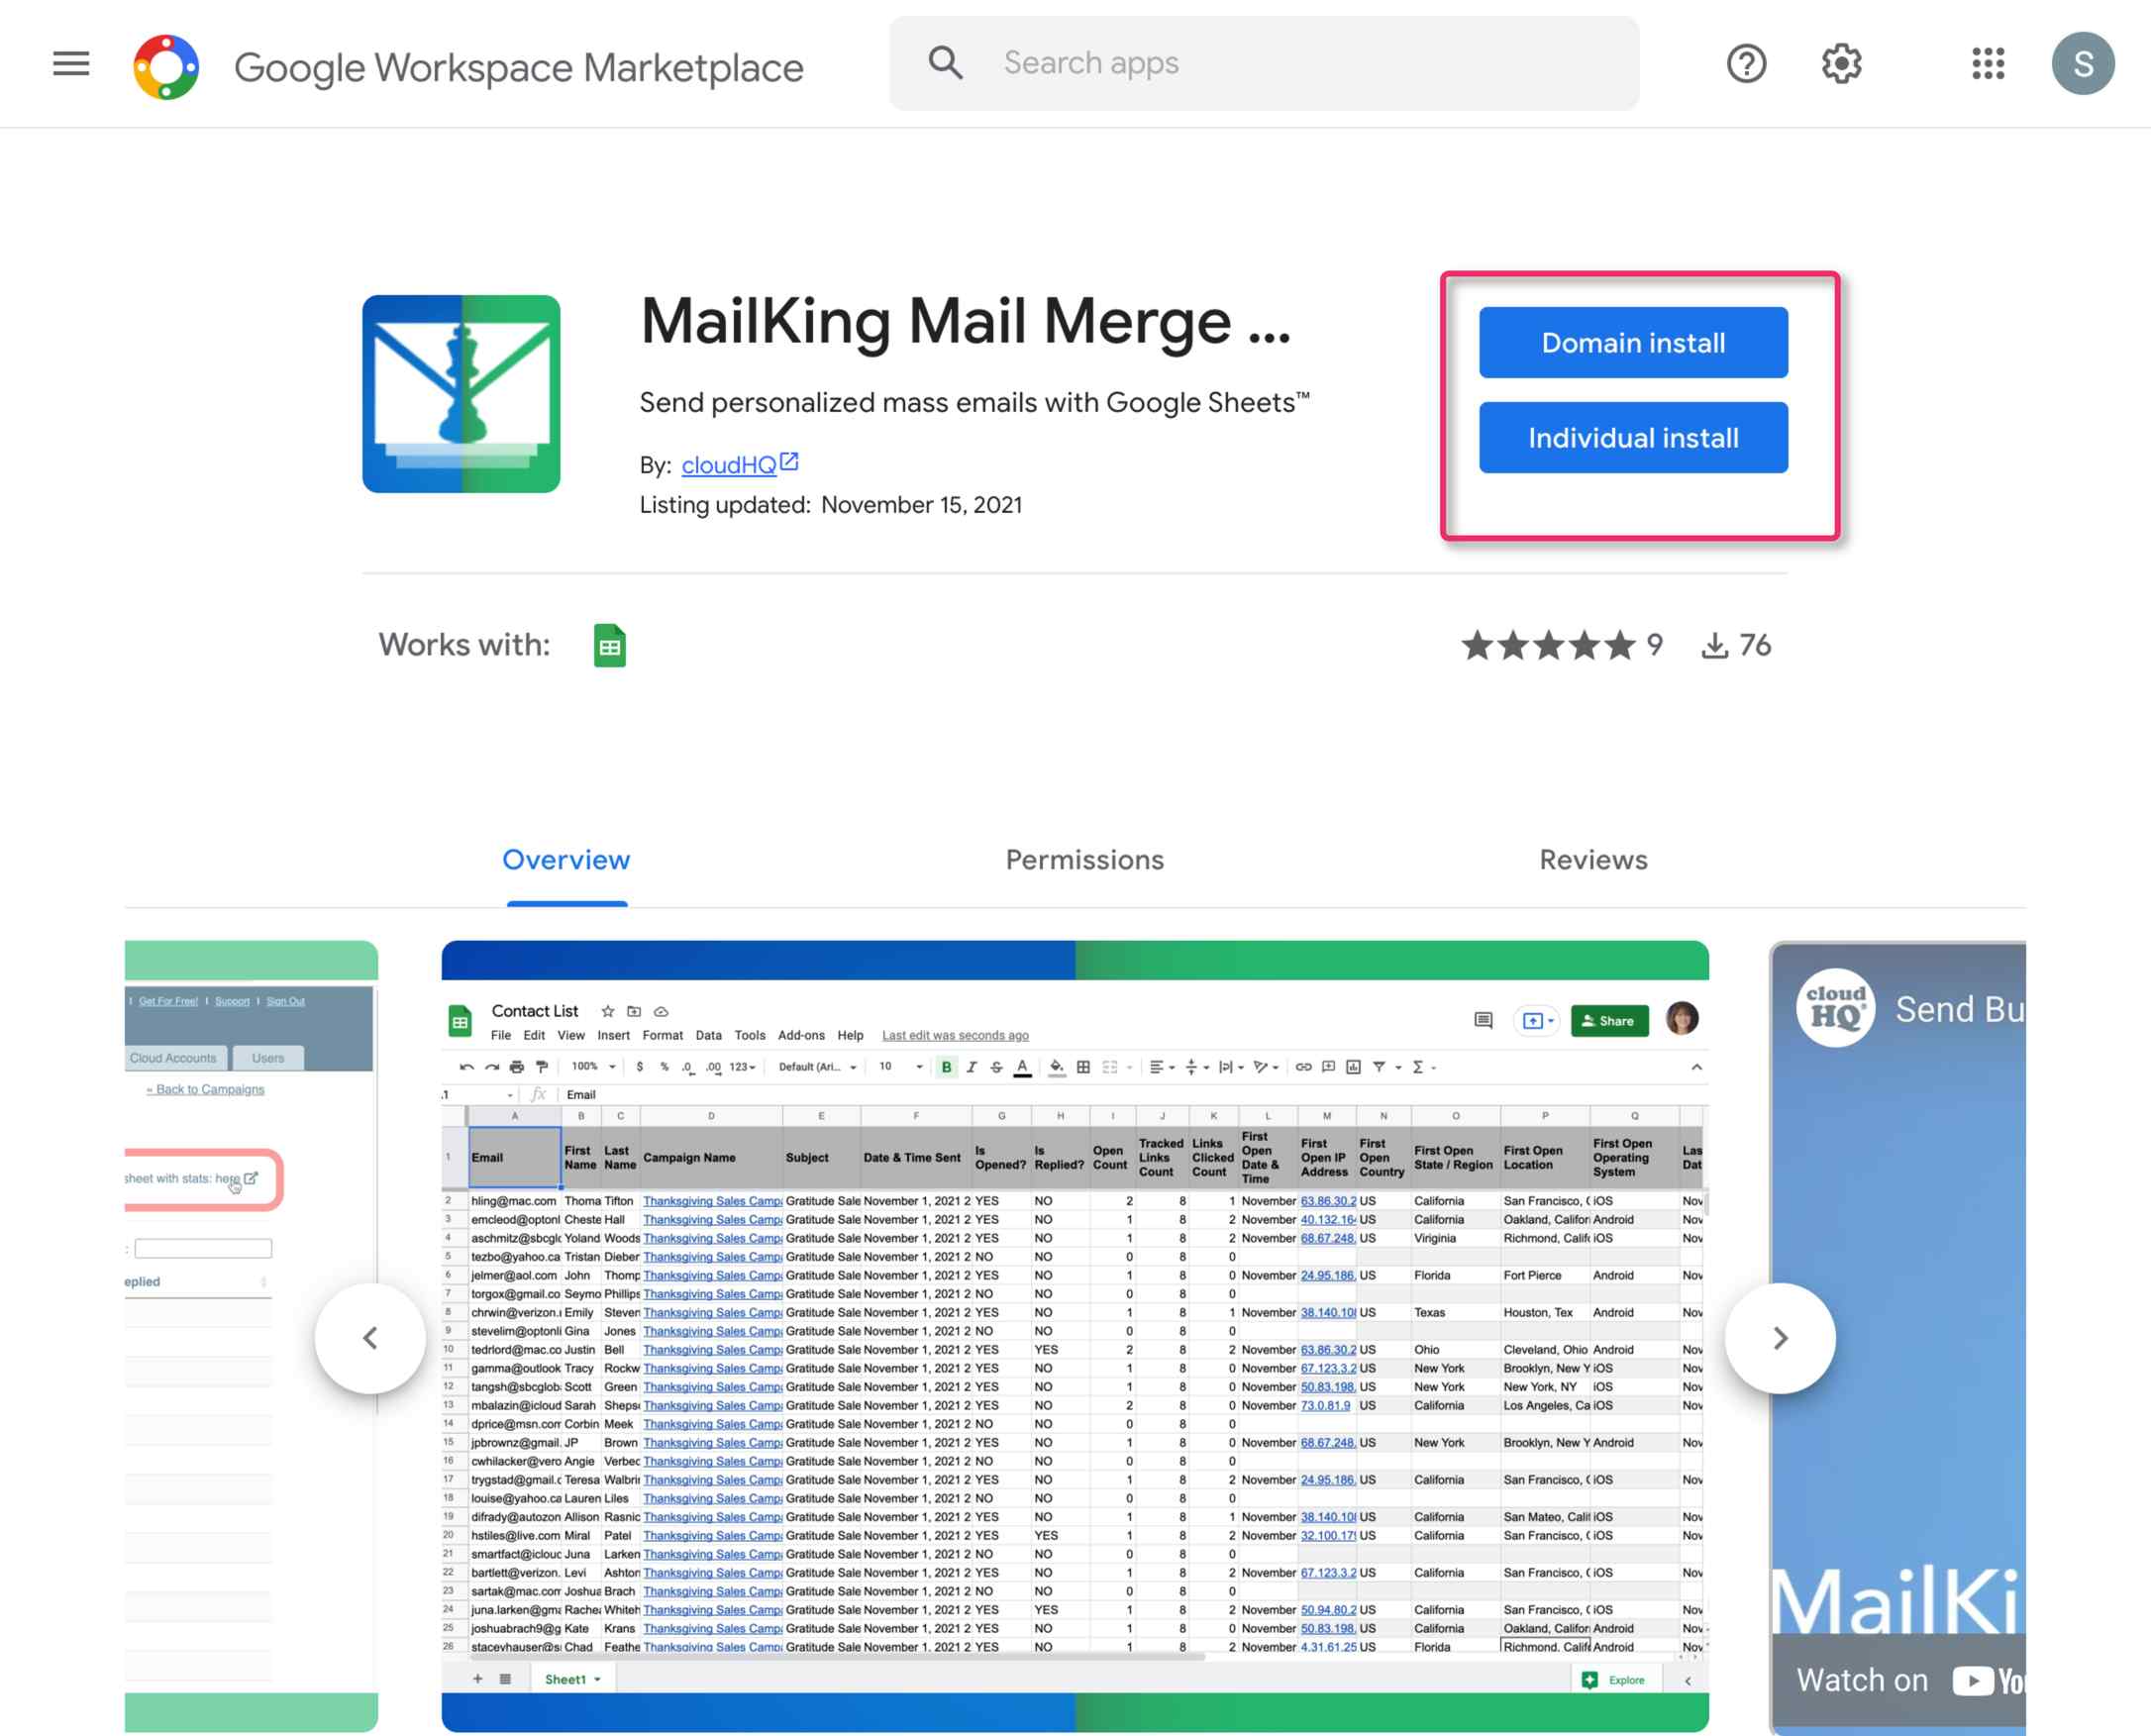
Task: Open the hamburger main menu
Action: pos(71,64)
